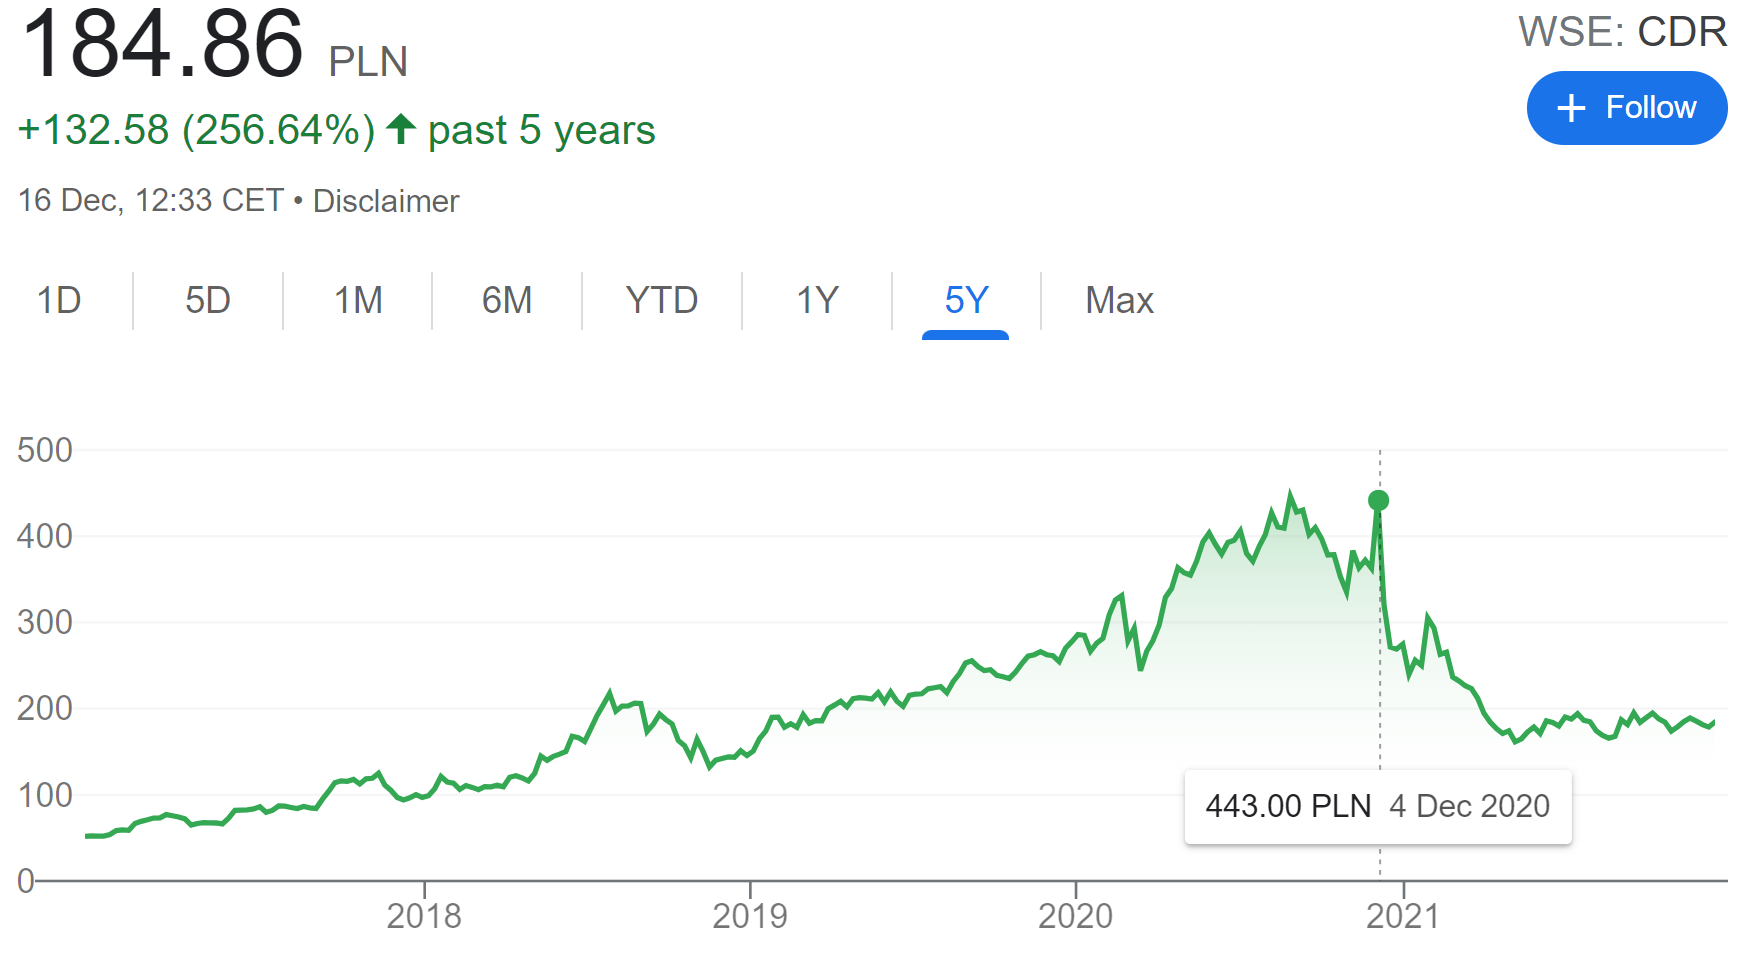Select the 1D time range tab
Screen dimensions: 1749x967
59,300
